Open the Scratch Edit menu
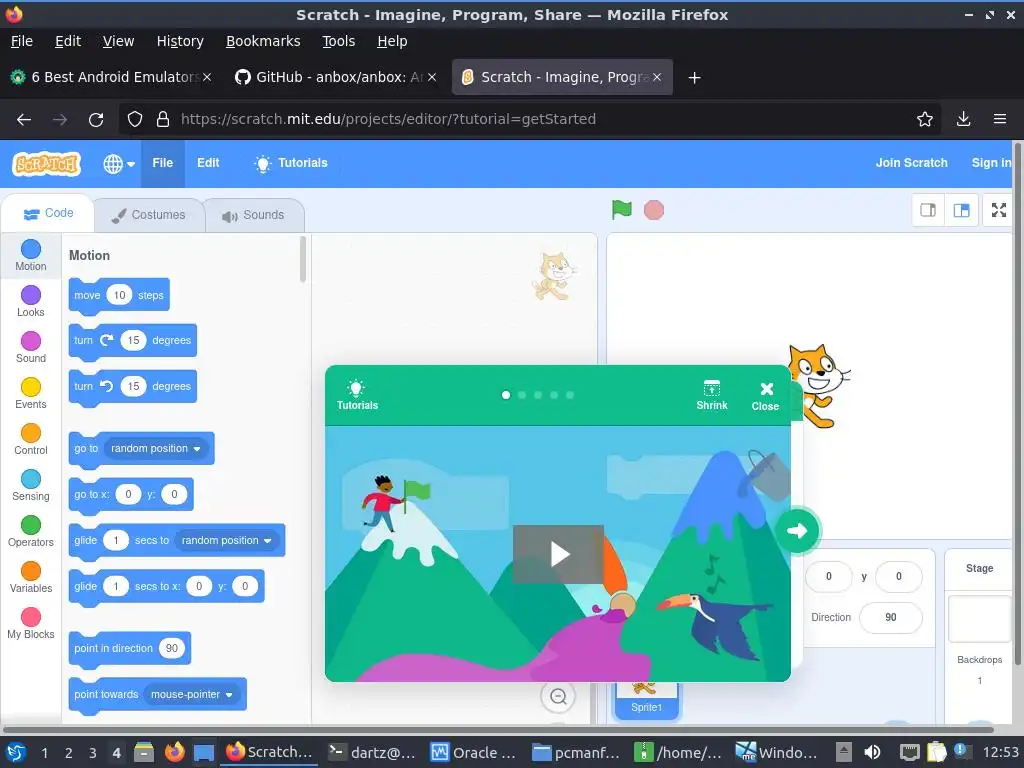 [x=208, y=163]
